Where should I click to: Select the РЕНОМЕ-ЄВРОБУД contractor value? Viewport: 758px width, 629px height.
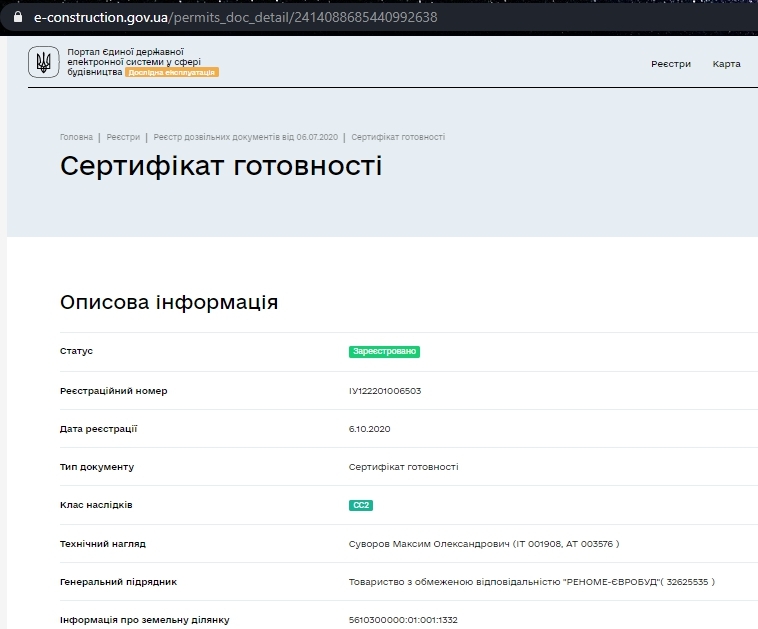[532, 582]
